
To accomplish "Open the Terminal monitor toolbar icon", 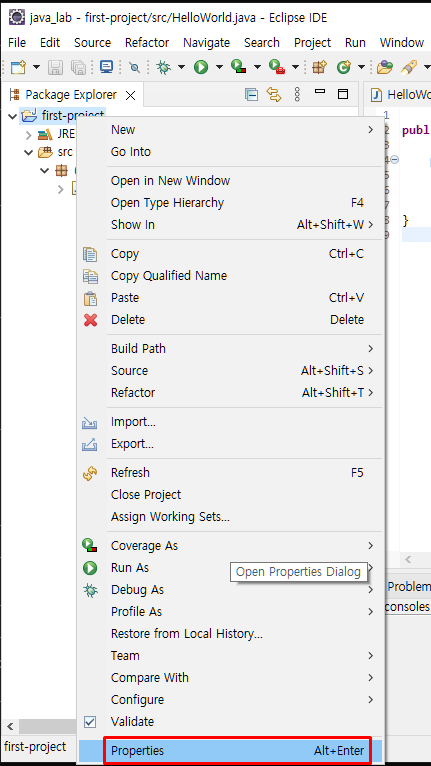I will (x=107, y=67).
